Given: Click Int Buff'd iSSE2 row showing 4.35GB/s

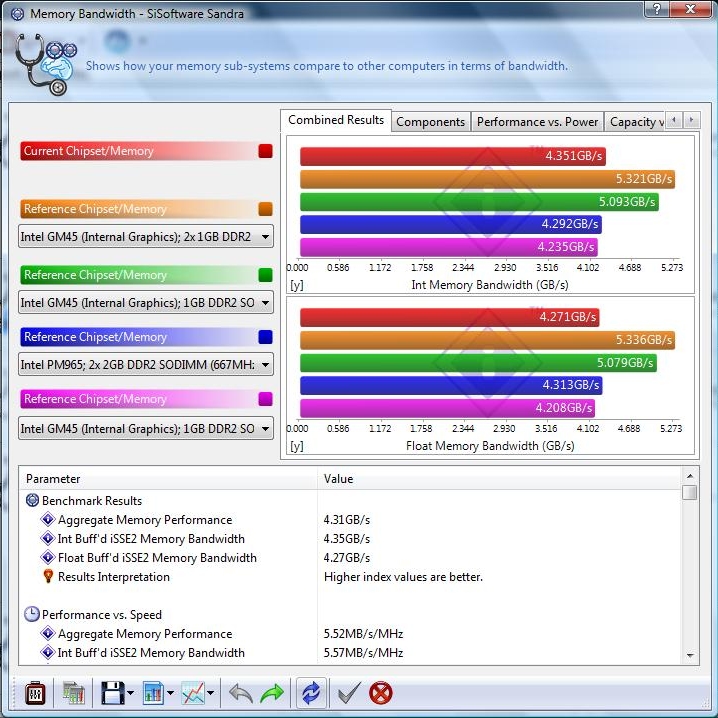Looking at the screenshot, I should coord(351,538).
